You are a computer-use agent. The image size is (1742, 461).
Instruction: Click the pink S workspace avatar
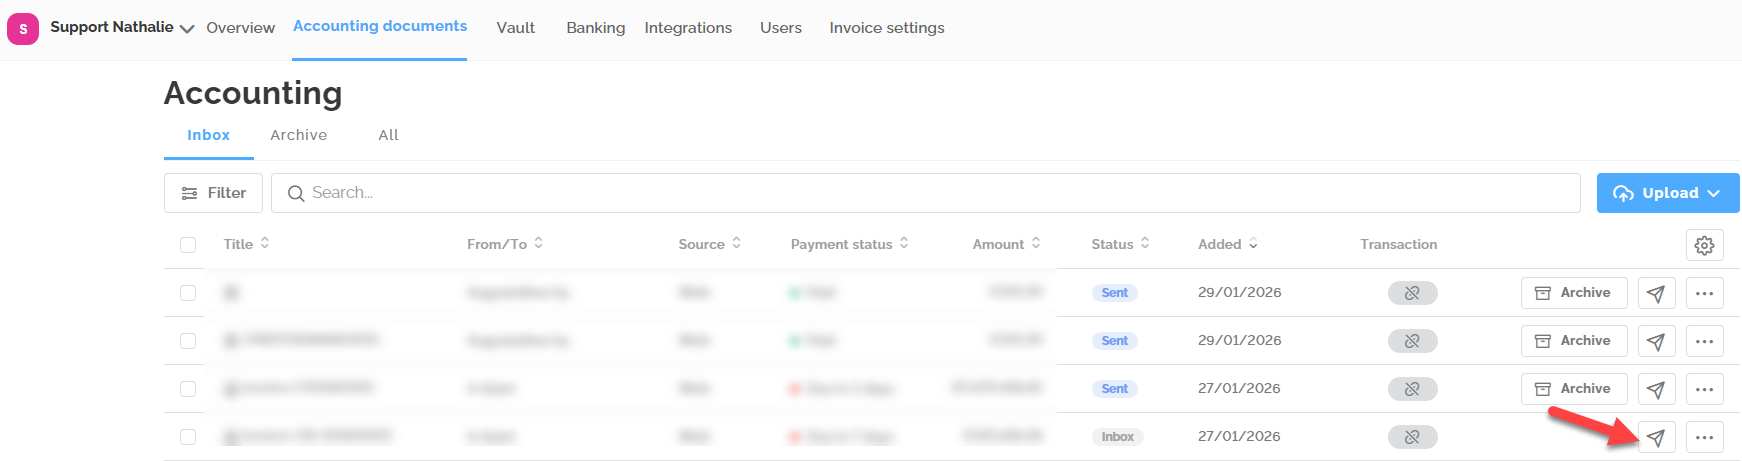pos(23,29)
